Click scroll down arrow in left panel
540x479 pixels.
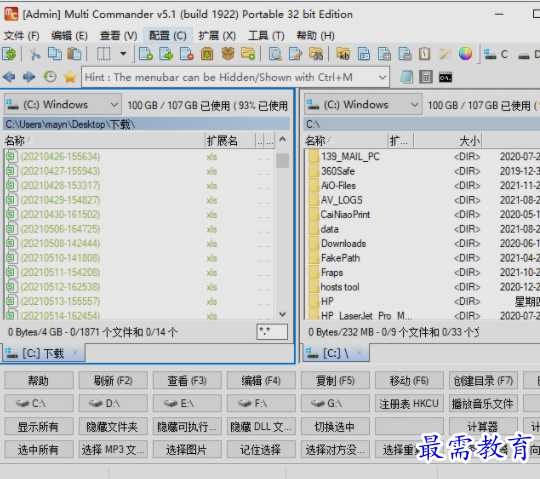click(282, 314)
